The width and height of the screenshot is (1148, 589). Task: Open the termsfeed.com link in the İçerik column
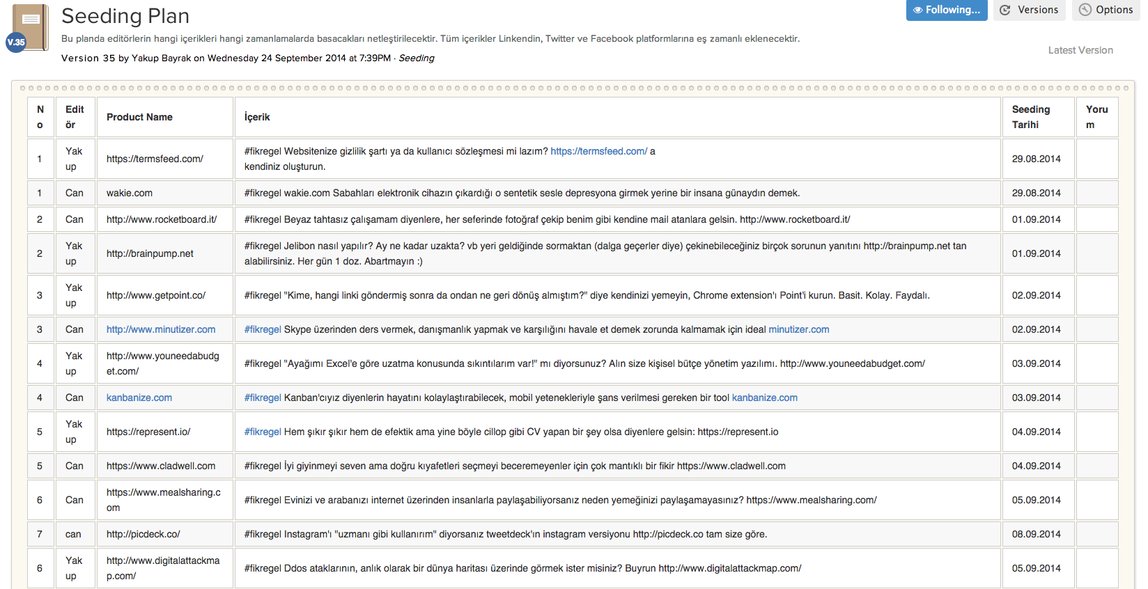(x=599, y=151)
